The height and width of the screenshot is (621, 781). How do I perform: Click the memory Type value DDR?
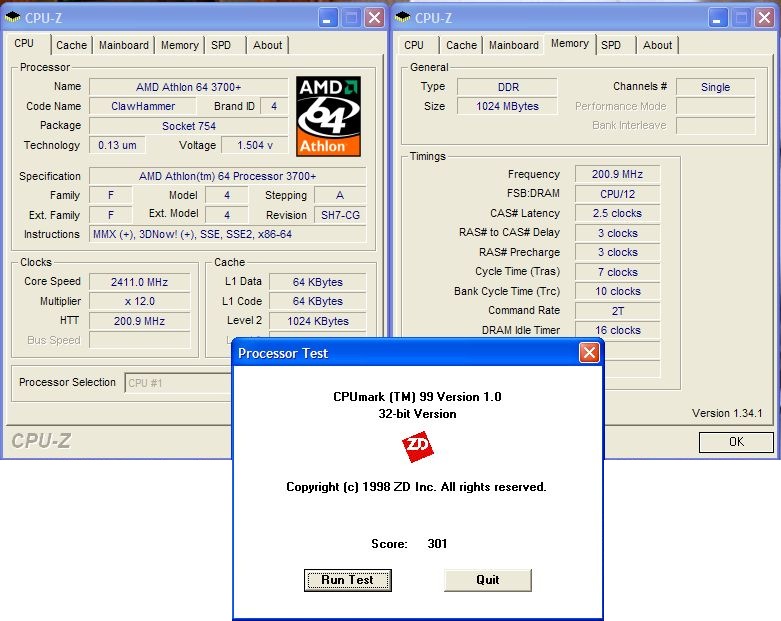click(x=508, y=87)
